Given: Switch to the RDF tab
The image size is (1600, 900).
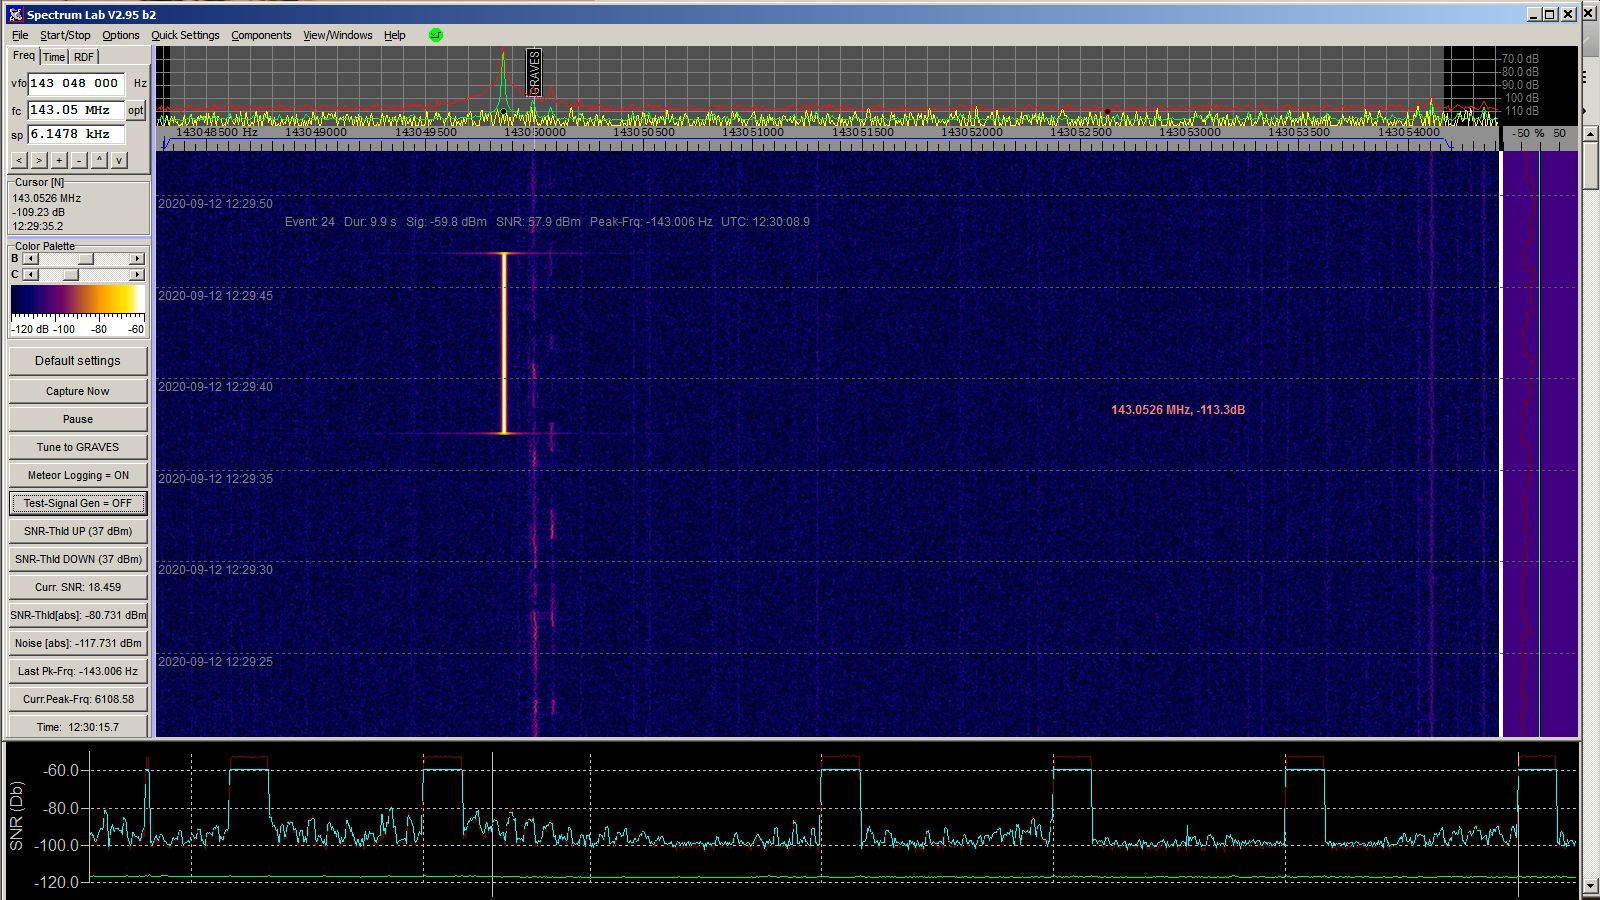Looking at the screenshot, I should [x=84, y=57].
